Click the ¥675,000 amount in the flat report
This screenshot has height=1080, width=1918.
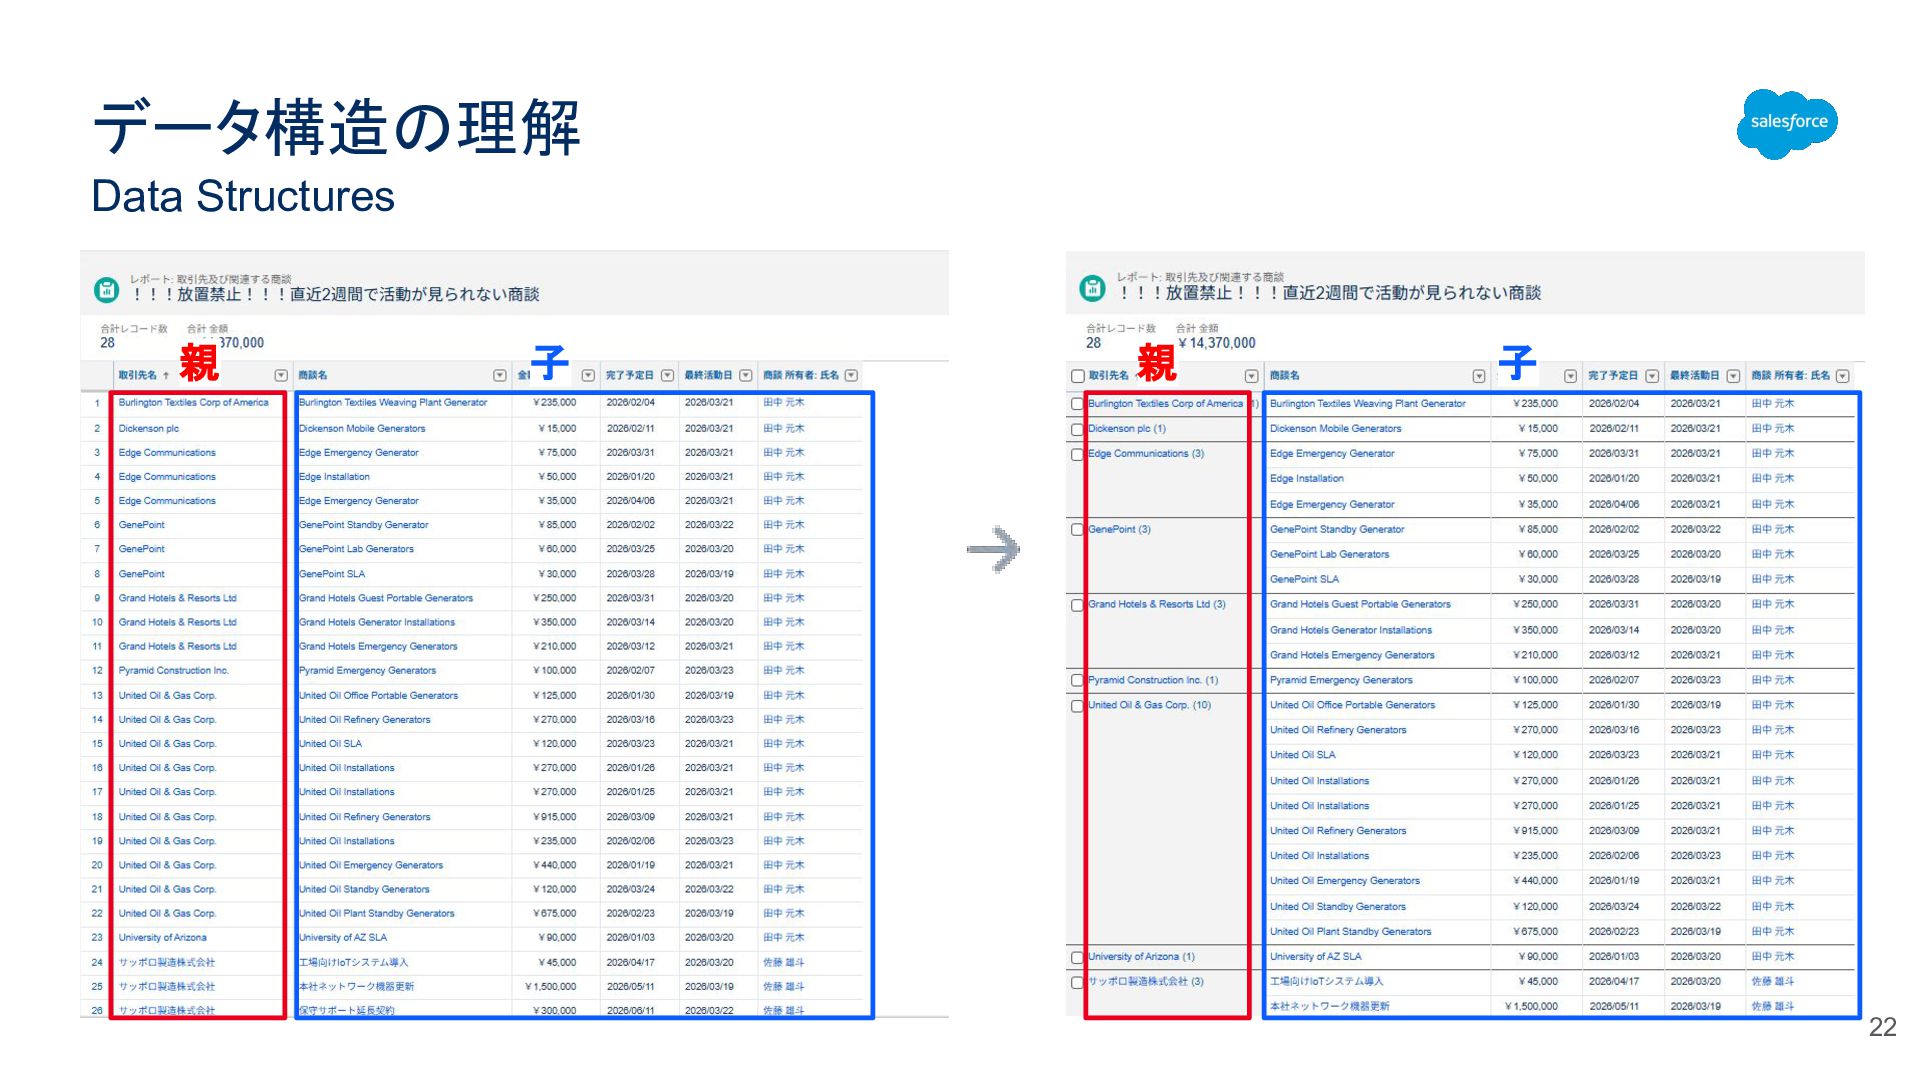click(x=555, y=914)
